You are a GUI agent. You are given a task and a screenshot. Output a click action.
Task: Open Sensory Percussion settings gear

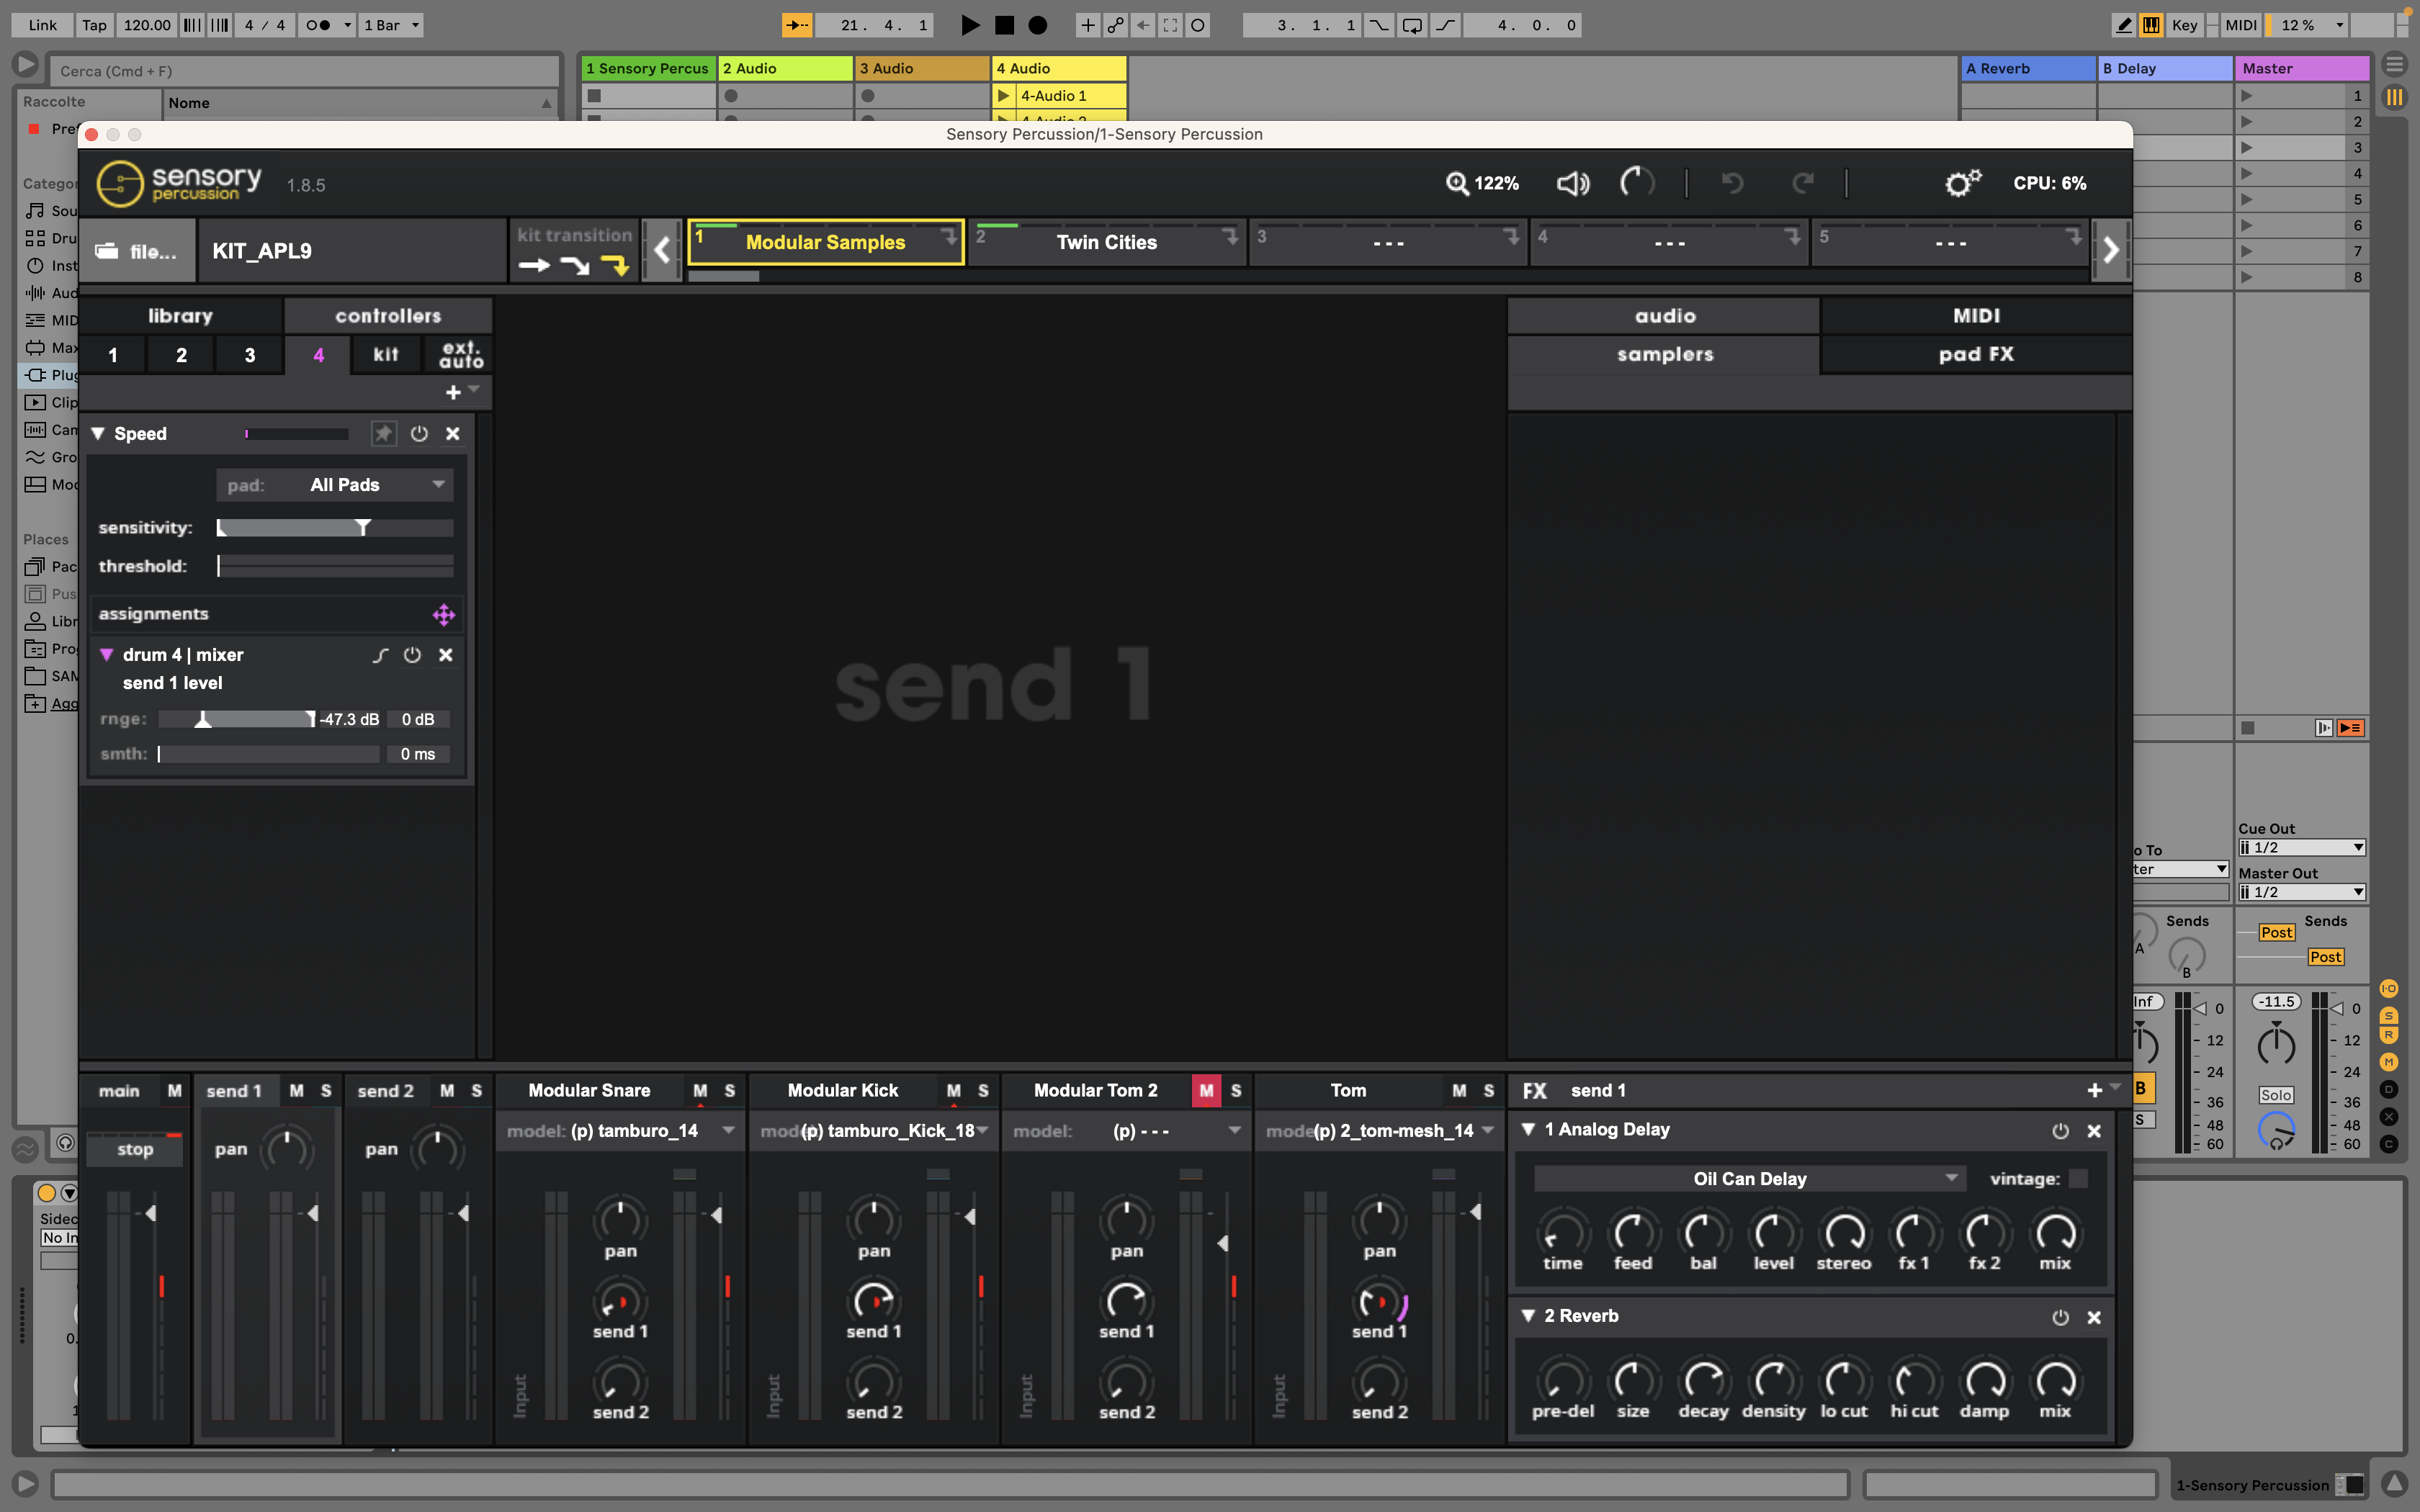pyautogui.click(x=1961, y=183)
